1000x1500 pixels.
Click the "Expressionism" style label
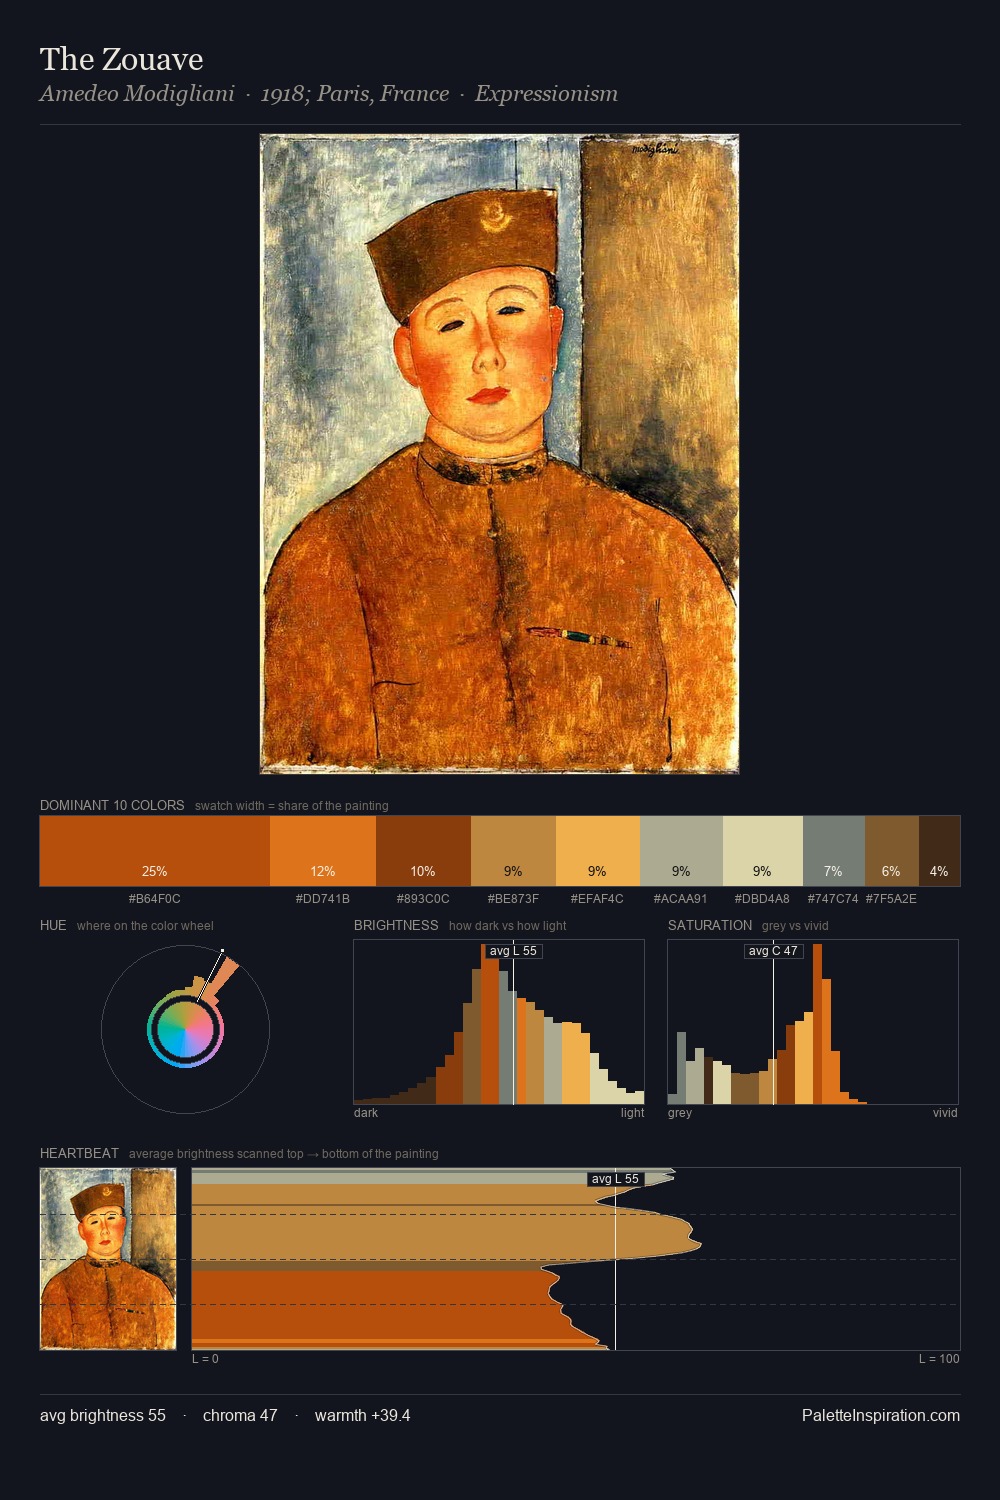546,94
